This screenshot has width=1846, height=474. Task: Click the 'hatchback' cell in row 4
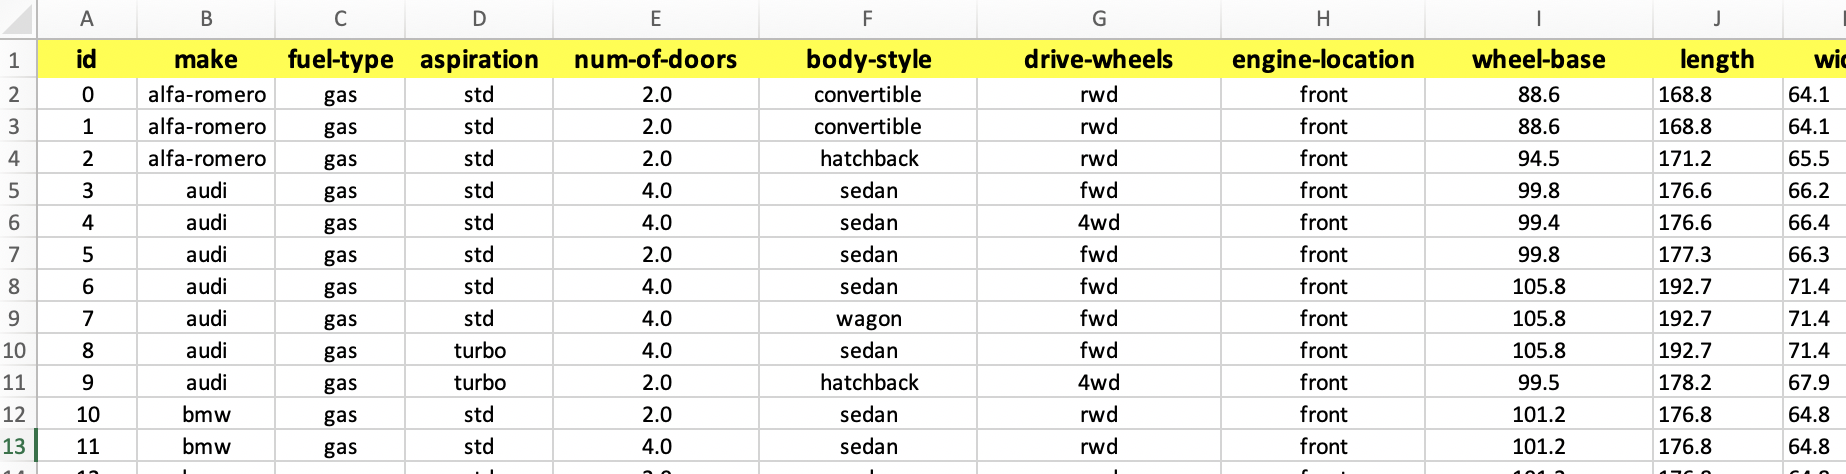pyautogui.click(x=868, y=159)
